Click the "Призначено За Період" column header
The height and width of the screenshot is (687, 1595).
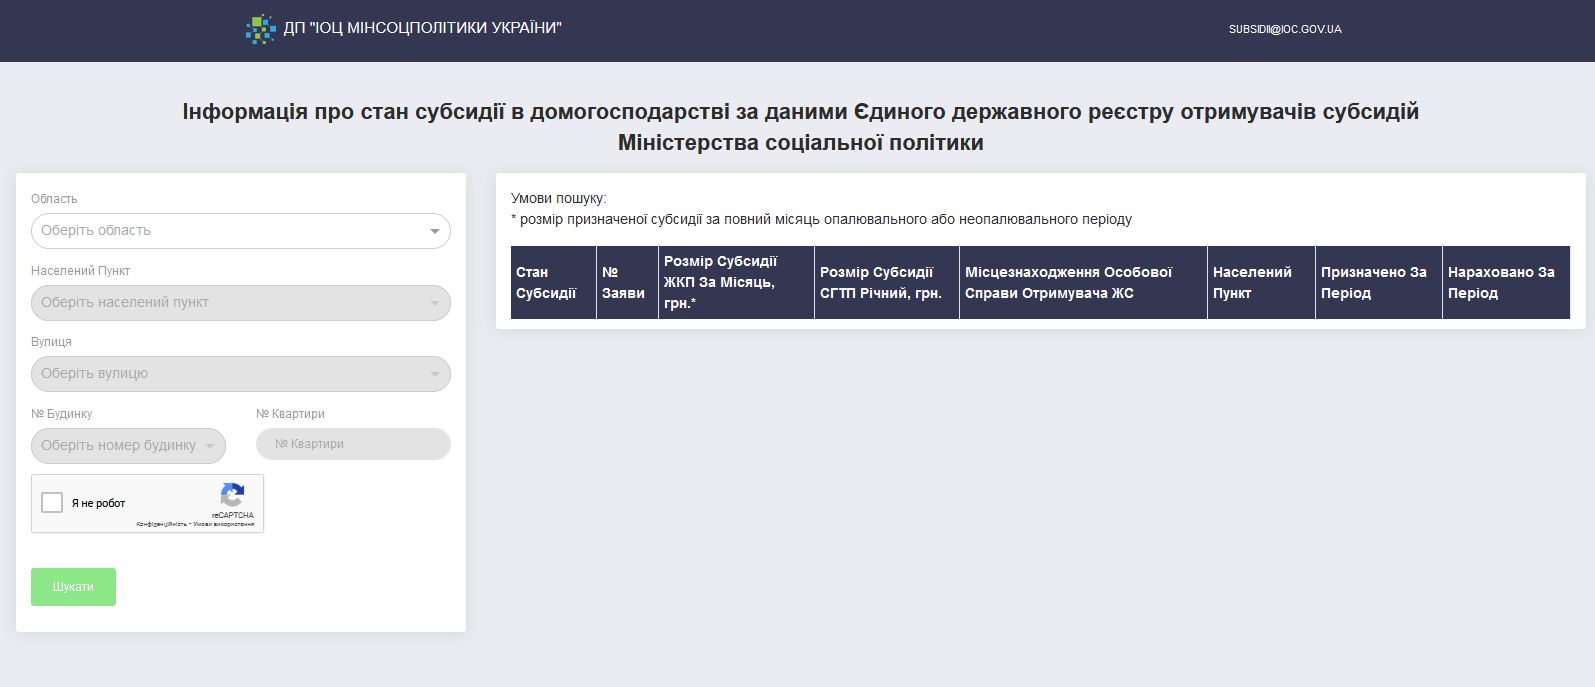tap(1377, 283)
